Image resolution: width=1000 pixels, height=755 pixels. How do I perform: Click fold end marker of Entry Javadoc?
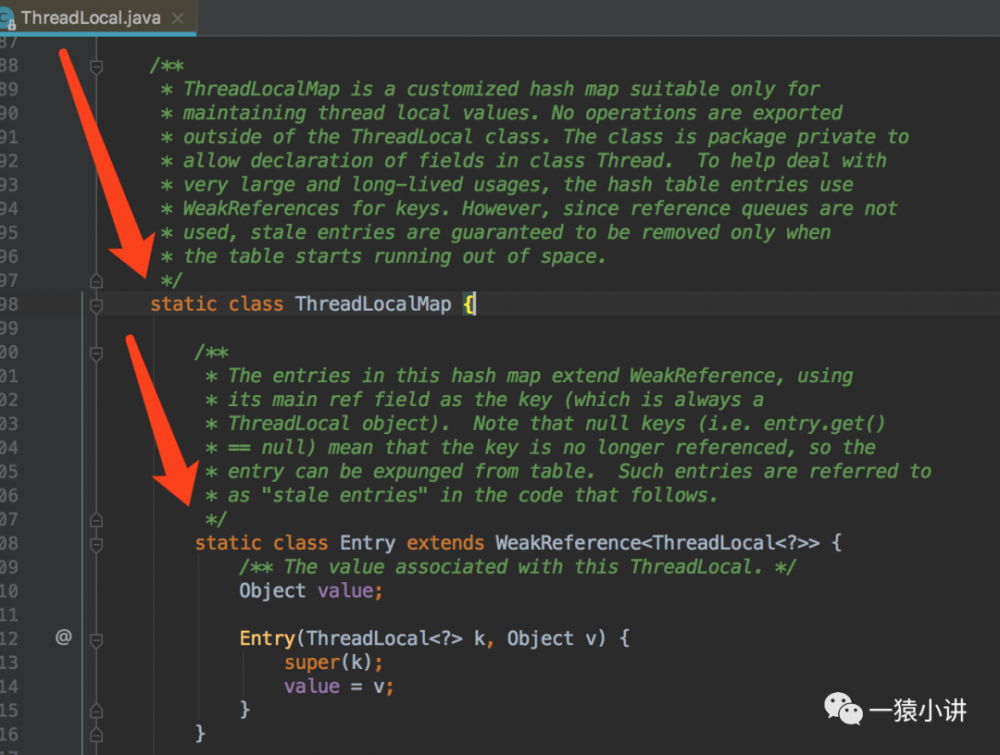coord(96,520)
